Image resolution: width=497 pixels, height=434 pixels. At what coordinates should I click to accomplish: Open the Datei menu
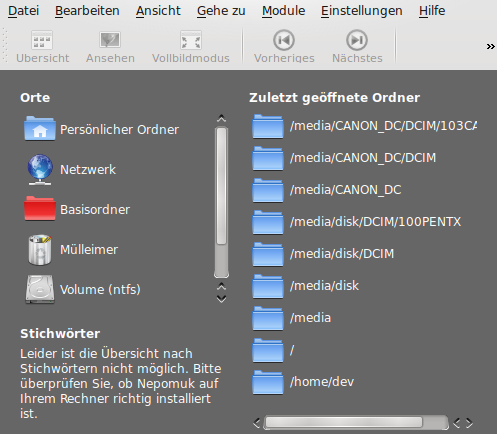click(23, 11)
